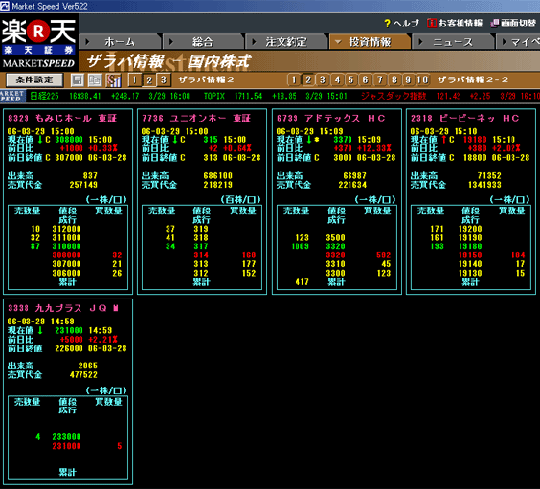Click stock header 8338 九九プラス
Viewport: 540px width, 489px height.
point(63,308)
